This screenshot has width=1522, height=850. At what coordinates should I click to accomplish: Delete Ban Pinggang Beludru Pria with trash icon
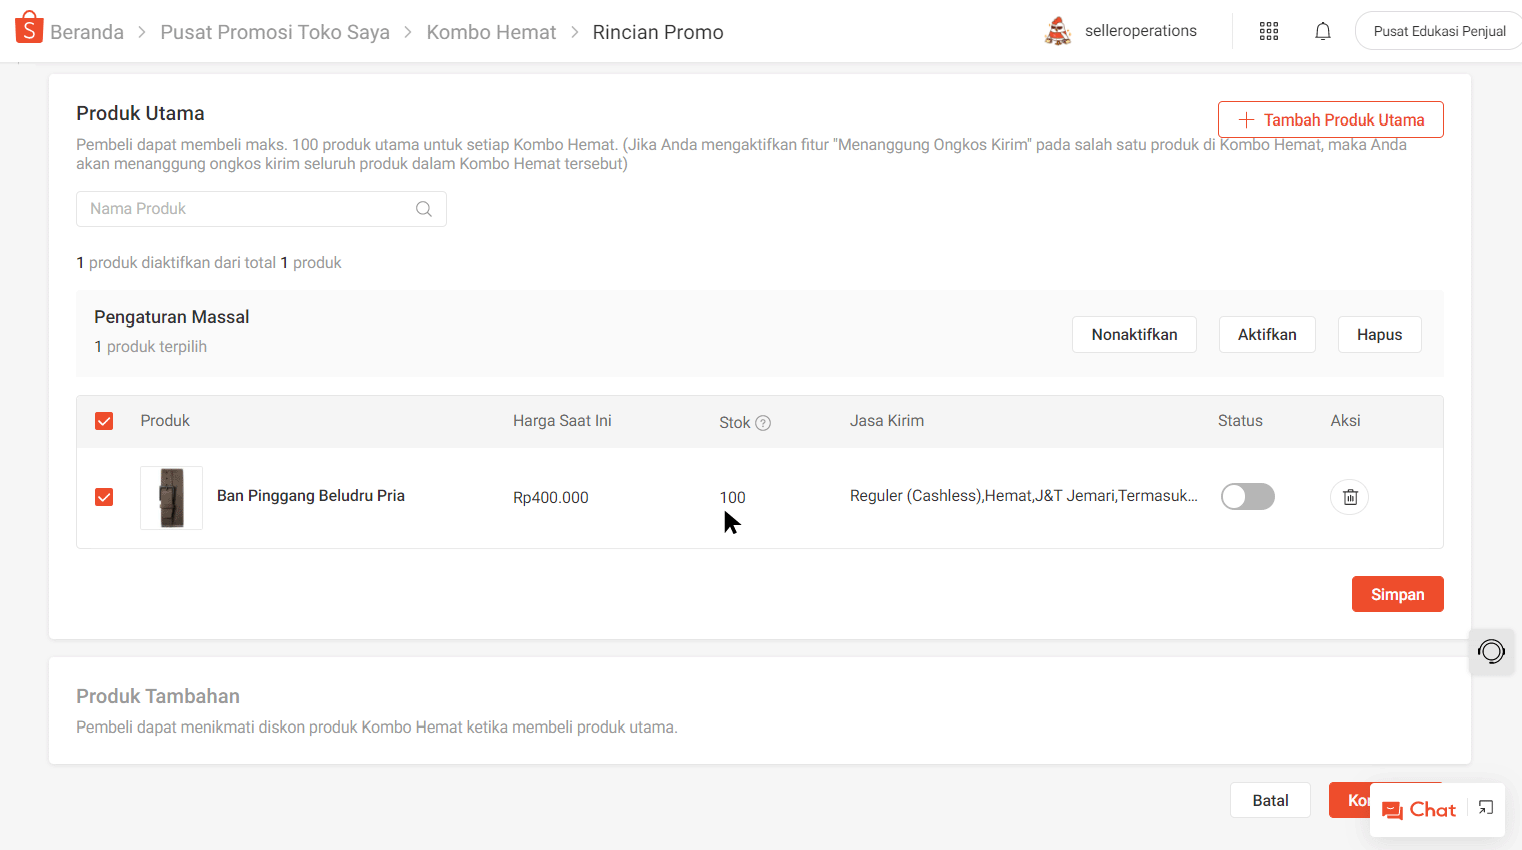click(1349, 497)
